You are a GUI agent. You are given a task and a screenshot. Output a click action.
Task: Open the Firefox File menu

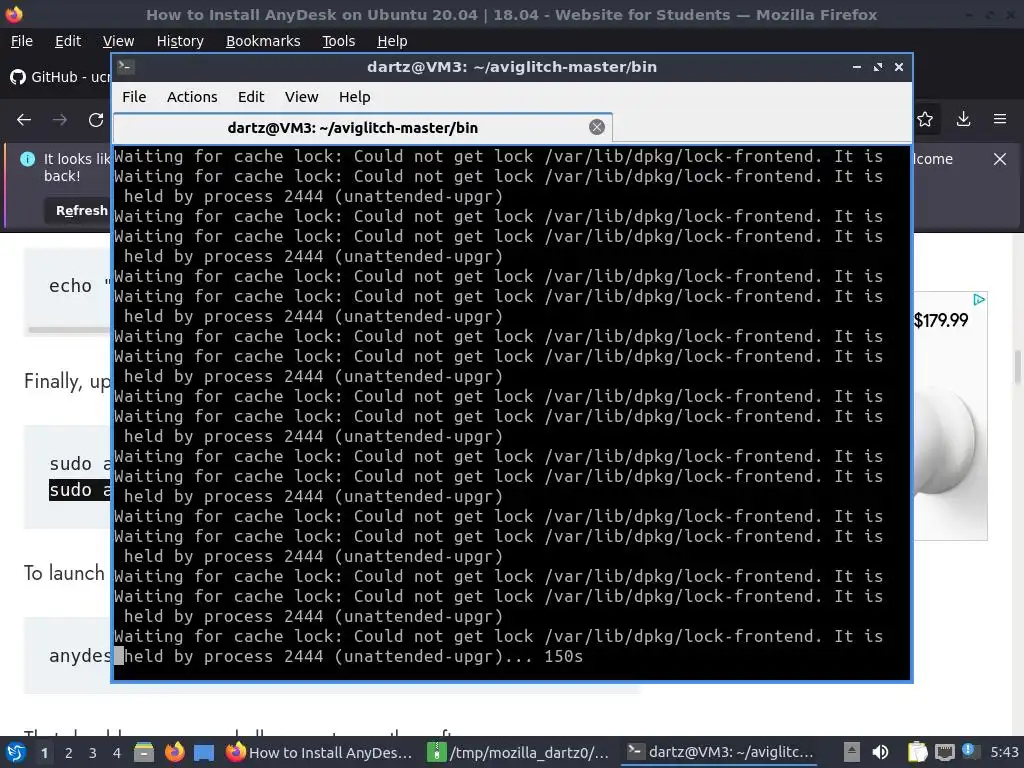click(x=22, y=41)
